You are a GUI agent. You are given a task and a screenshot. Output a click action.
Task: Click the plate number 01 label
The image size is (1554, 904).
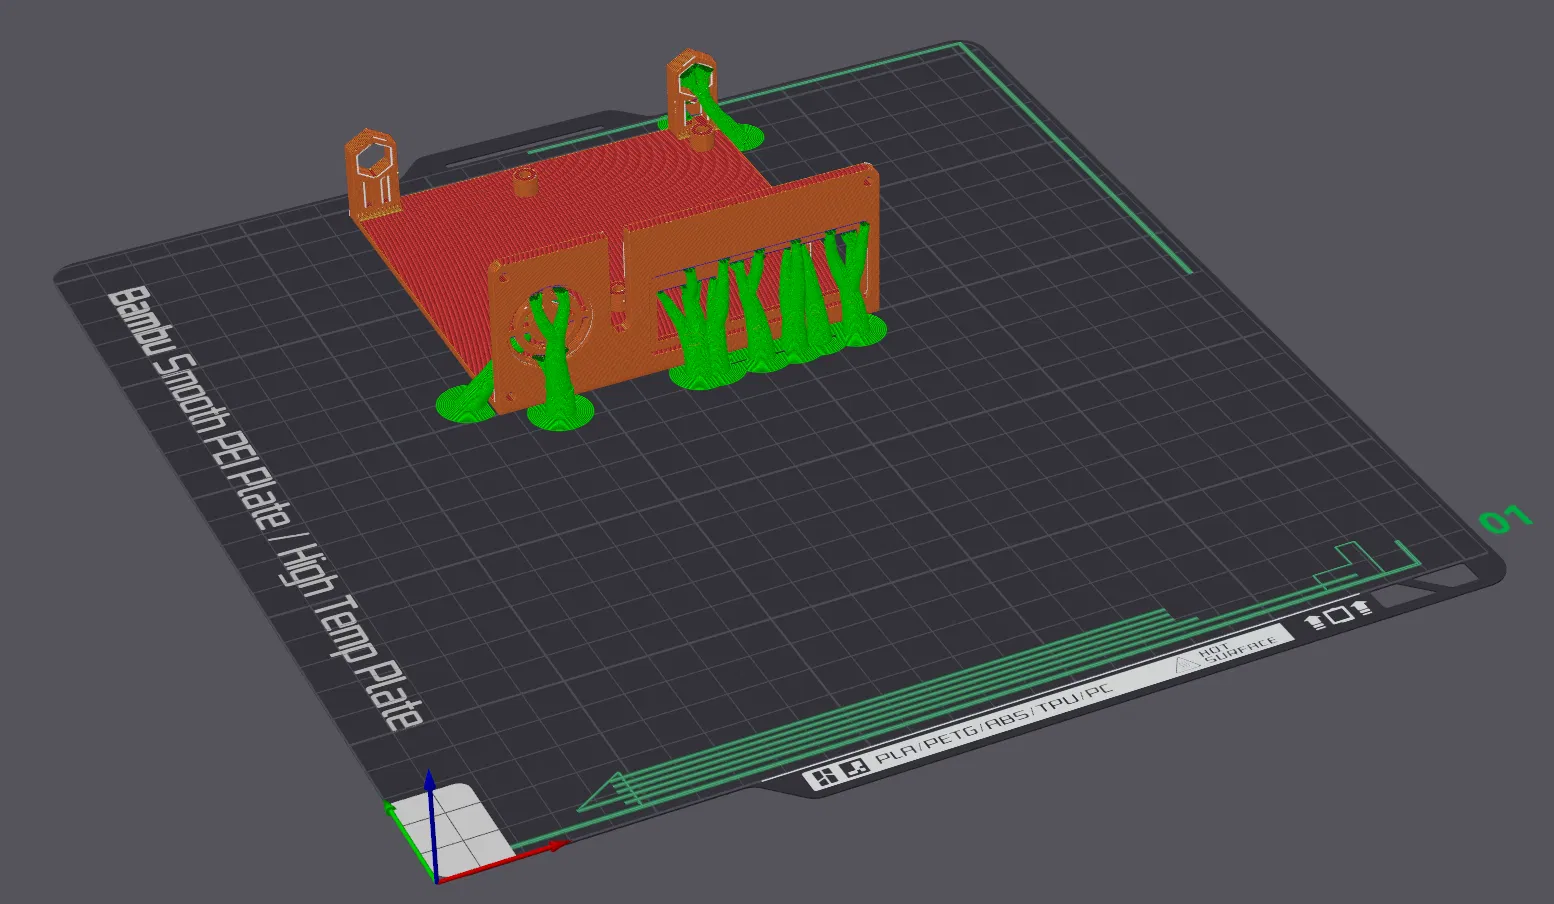pyautogui.click(x=1505, y=519)
